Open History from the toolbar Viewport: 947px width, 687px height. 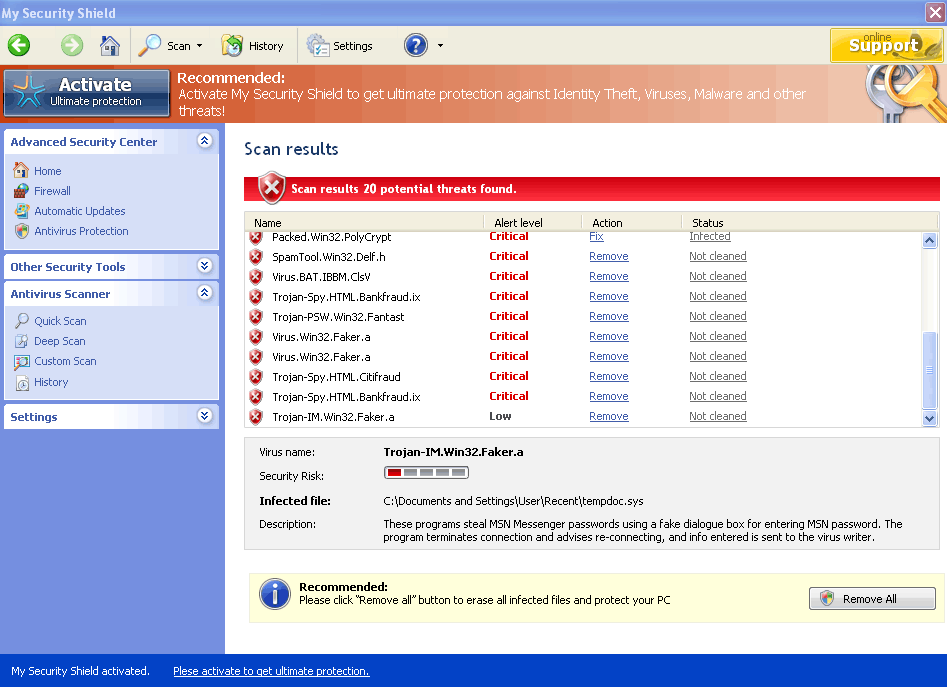click(253, 46)
